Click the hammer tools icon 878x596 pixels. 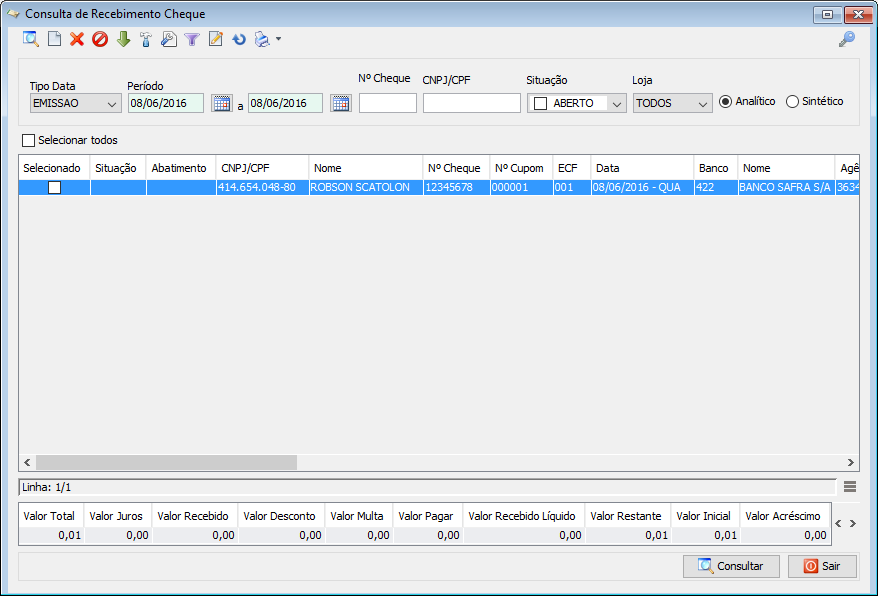[x=146, y=39]
